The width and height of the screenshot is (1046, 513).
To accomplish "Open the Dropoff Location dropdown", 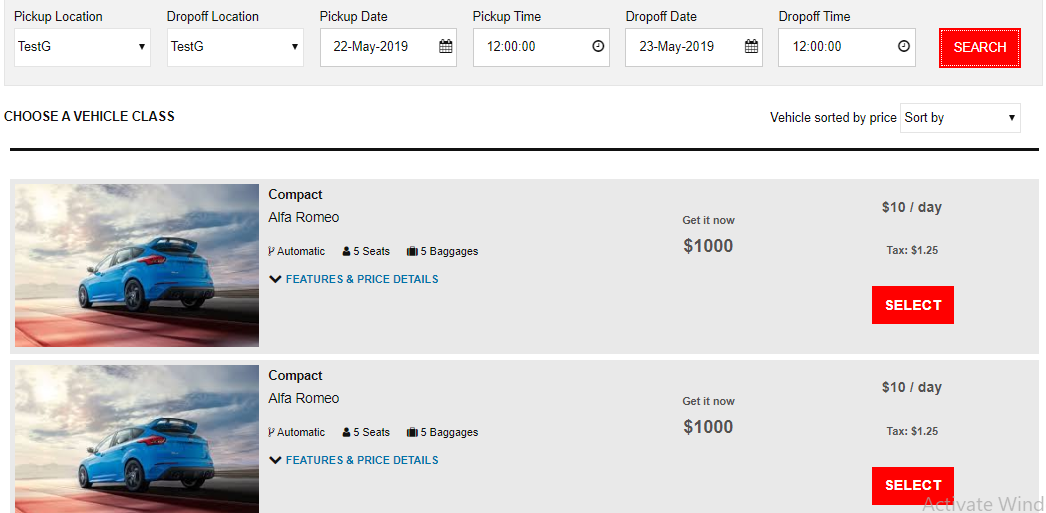I will (x=235, y=47).
